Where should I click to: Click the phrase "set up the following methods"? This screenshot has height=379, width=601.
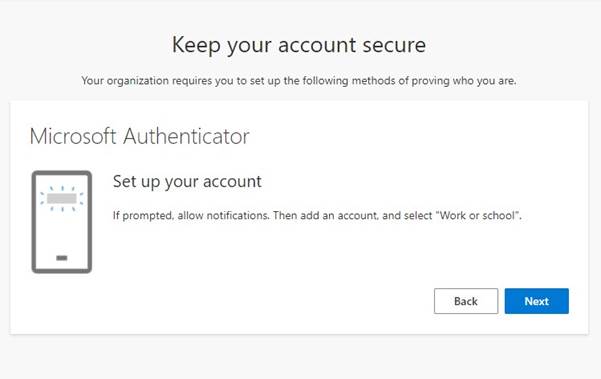(299, 81)
